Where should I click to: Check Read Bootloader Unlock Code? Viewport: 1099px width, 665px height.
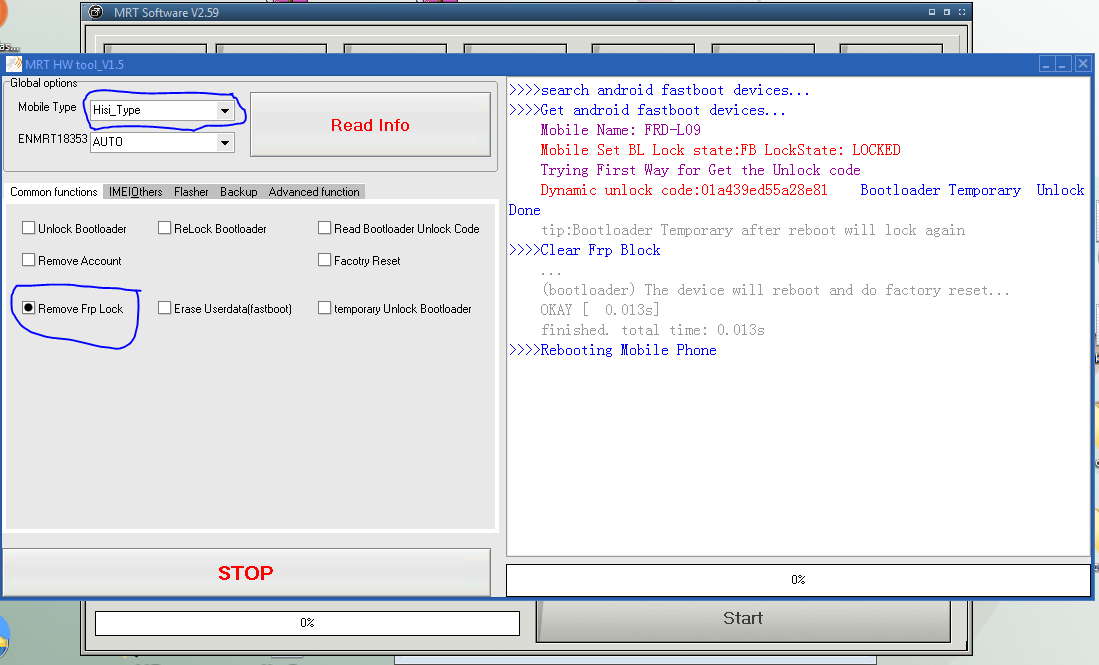click(325, 228)
